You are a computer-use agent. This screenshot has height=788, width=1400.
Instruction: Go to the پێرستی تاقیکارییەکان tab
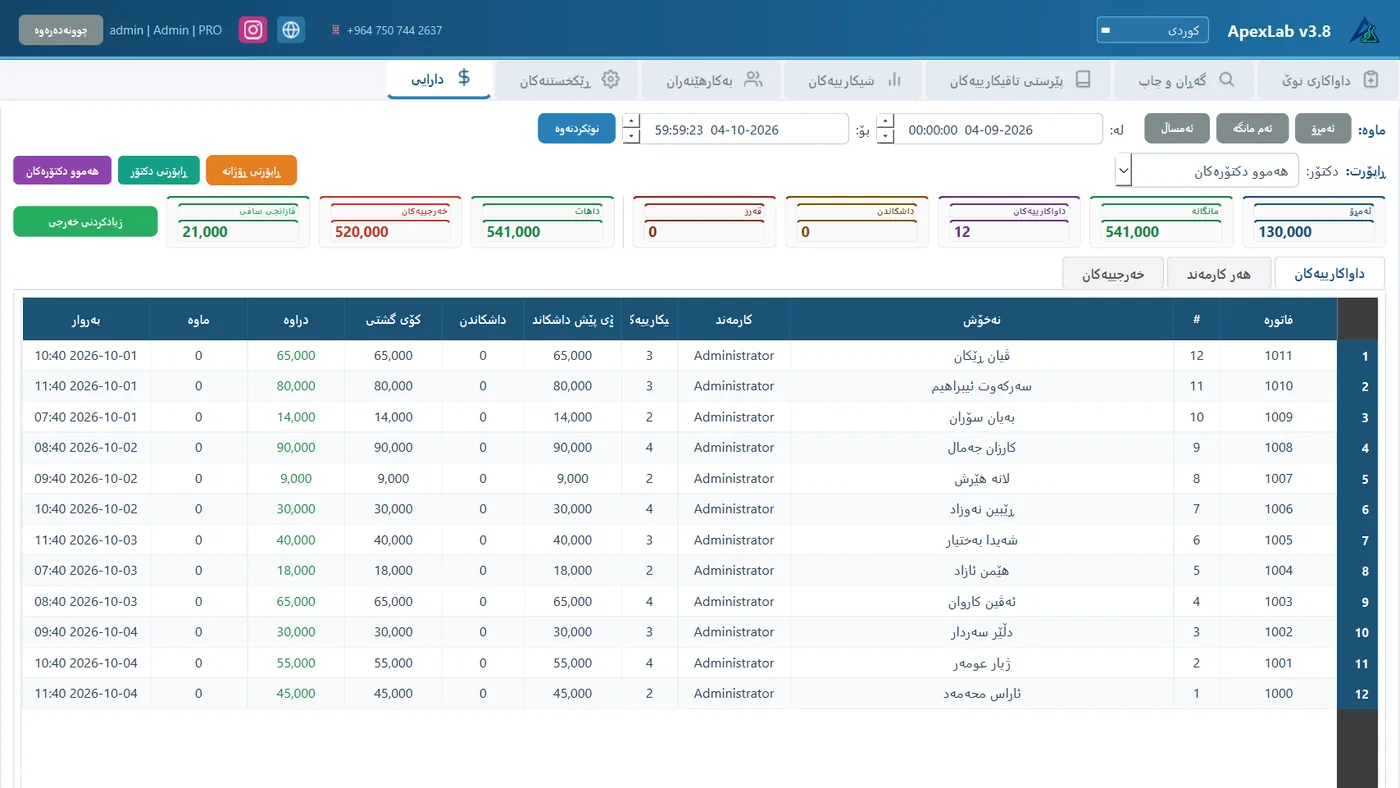pyautogui.click(x=1018, y=81)
